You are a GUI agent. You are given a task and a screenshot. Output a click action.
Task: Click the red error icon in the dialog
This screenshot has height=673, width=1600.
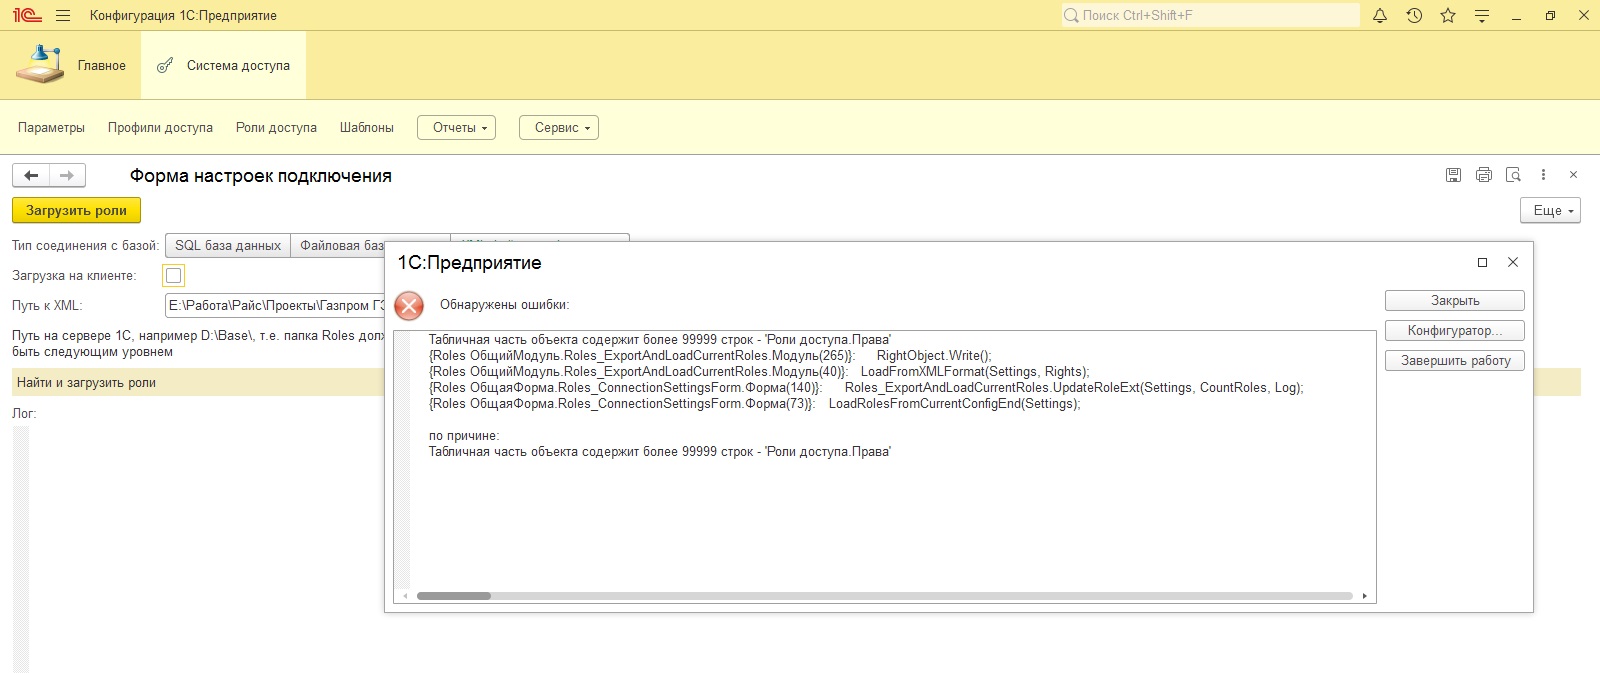point(409,305)
